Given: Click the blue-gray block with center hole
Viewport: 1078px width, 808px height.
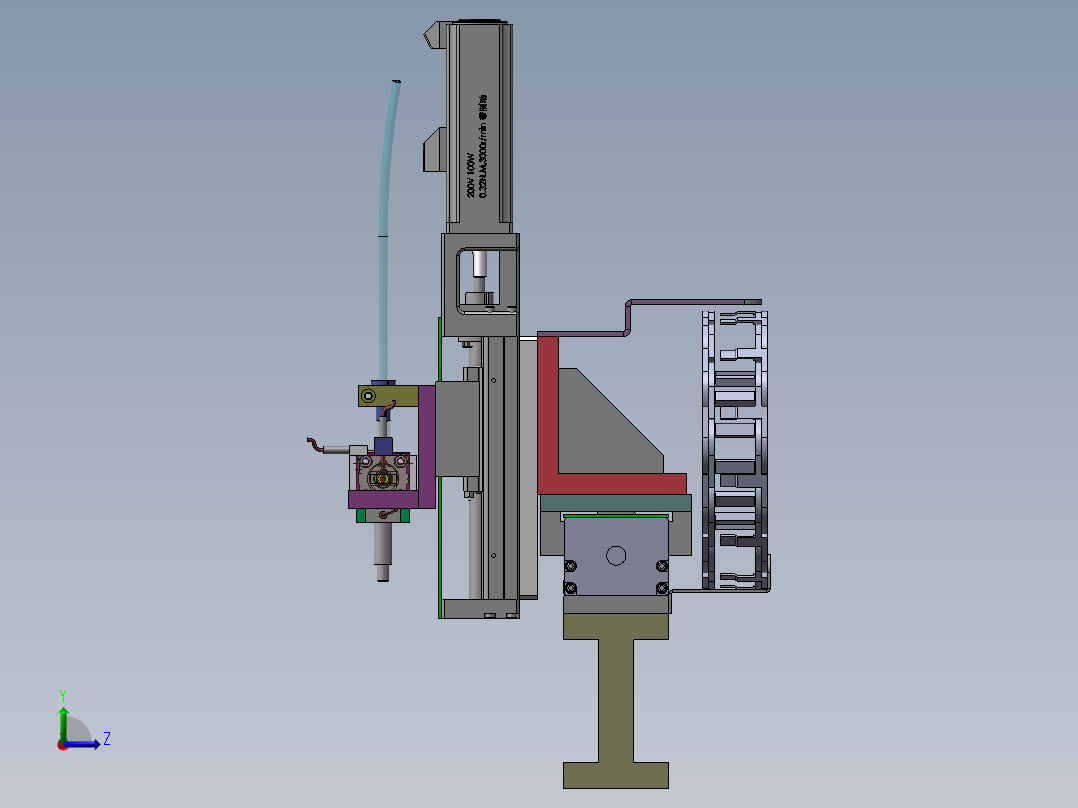Looking at the screenshot, I should 616,556.
